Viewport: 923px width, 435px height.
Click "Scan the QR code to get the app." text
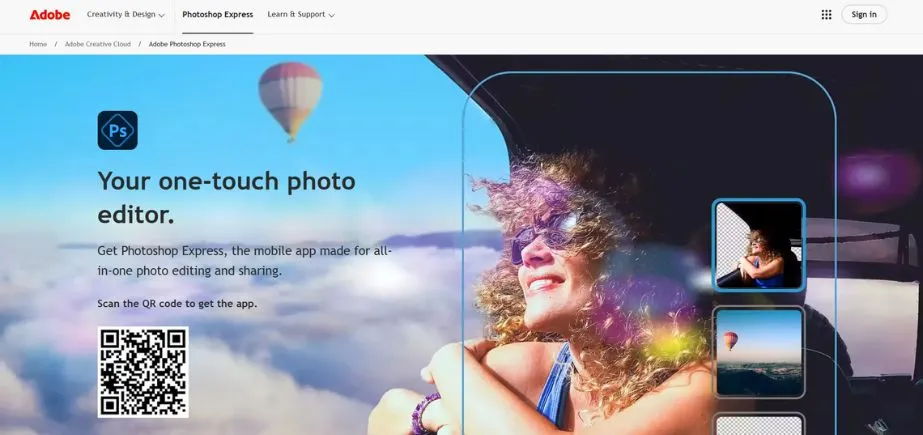click(x=177, y=304)
